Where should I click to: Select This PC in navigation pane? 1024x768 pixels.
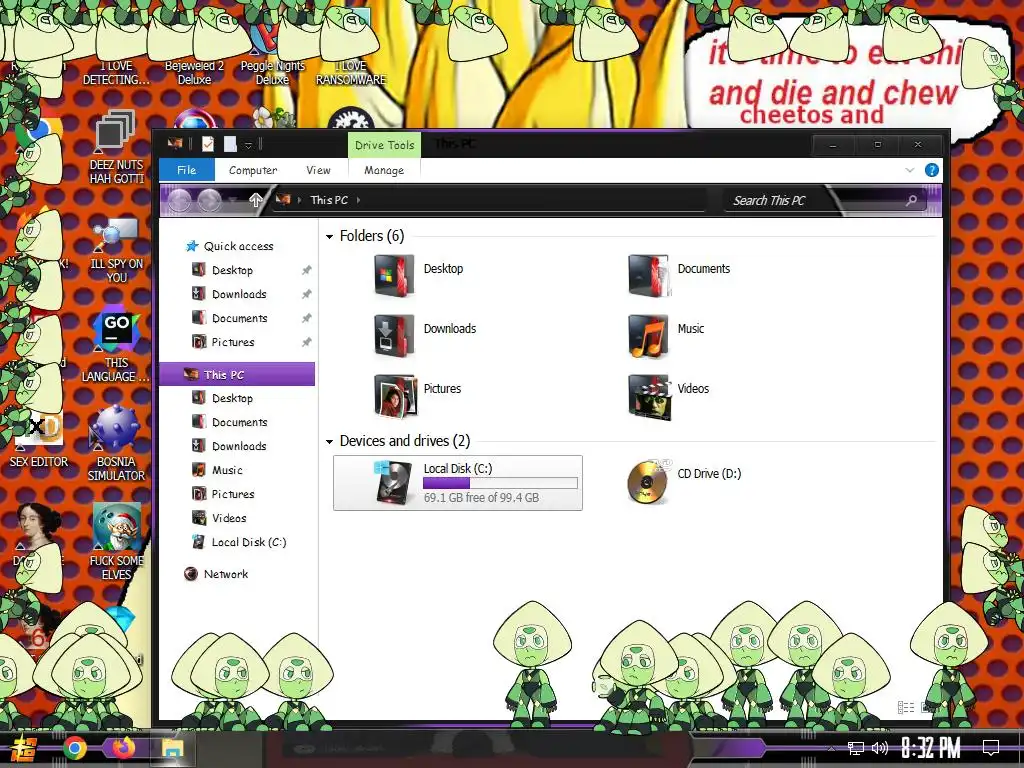coord(237,374)
